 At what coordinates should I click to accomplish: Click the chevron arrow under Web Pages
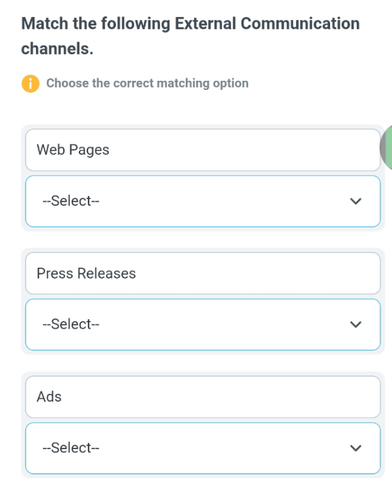(x=356, y=201)
